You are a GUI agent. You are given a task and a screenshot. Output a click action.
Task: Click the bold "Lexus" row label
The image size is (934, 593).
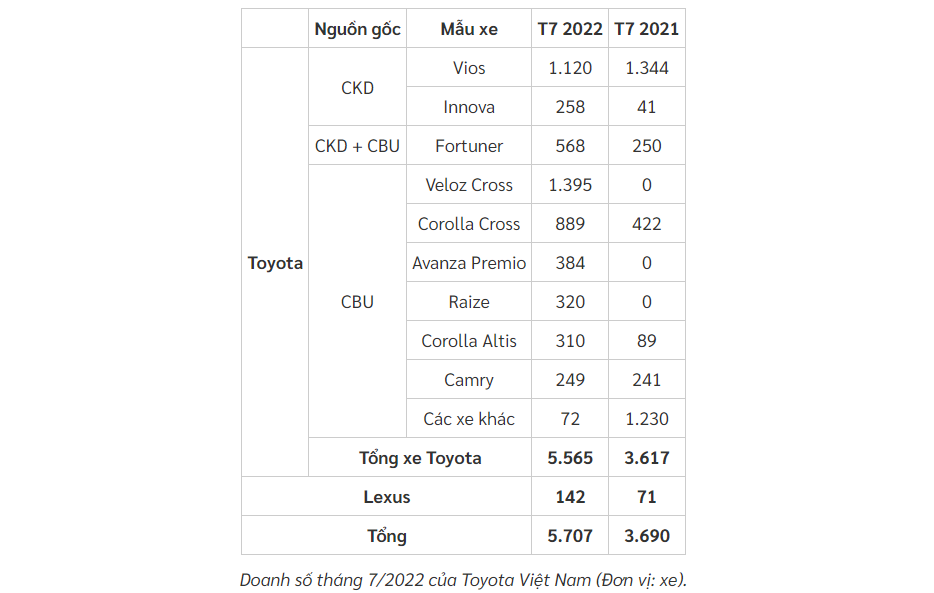[386, 497]
